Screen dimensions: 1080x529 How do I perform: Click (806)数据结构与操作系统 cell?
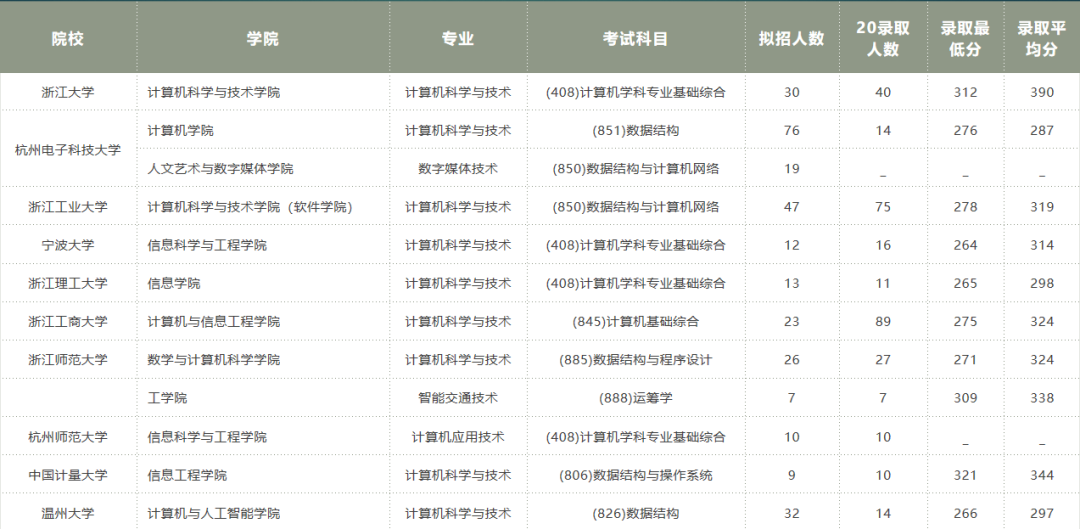pos(636,475)
